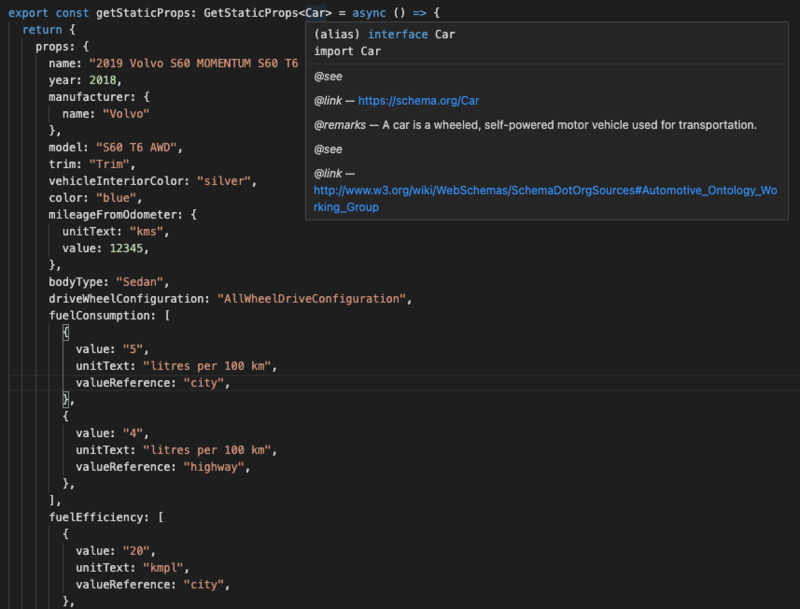800x609 pixels.
Task: Click the async keyword
Action: [x=369, y=13]
